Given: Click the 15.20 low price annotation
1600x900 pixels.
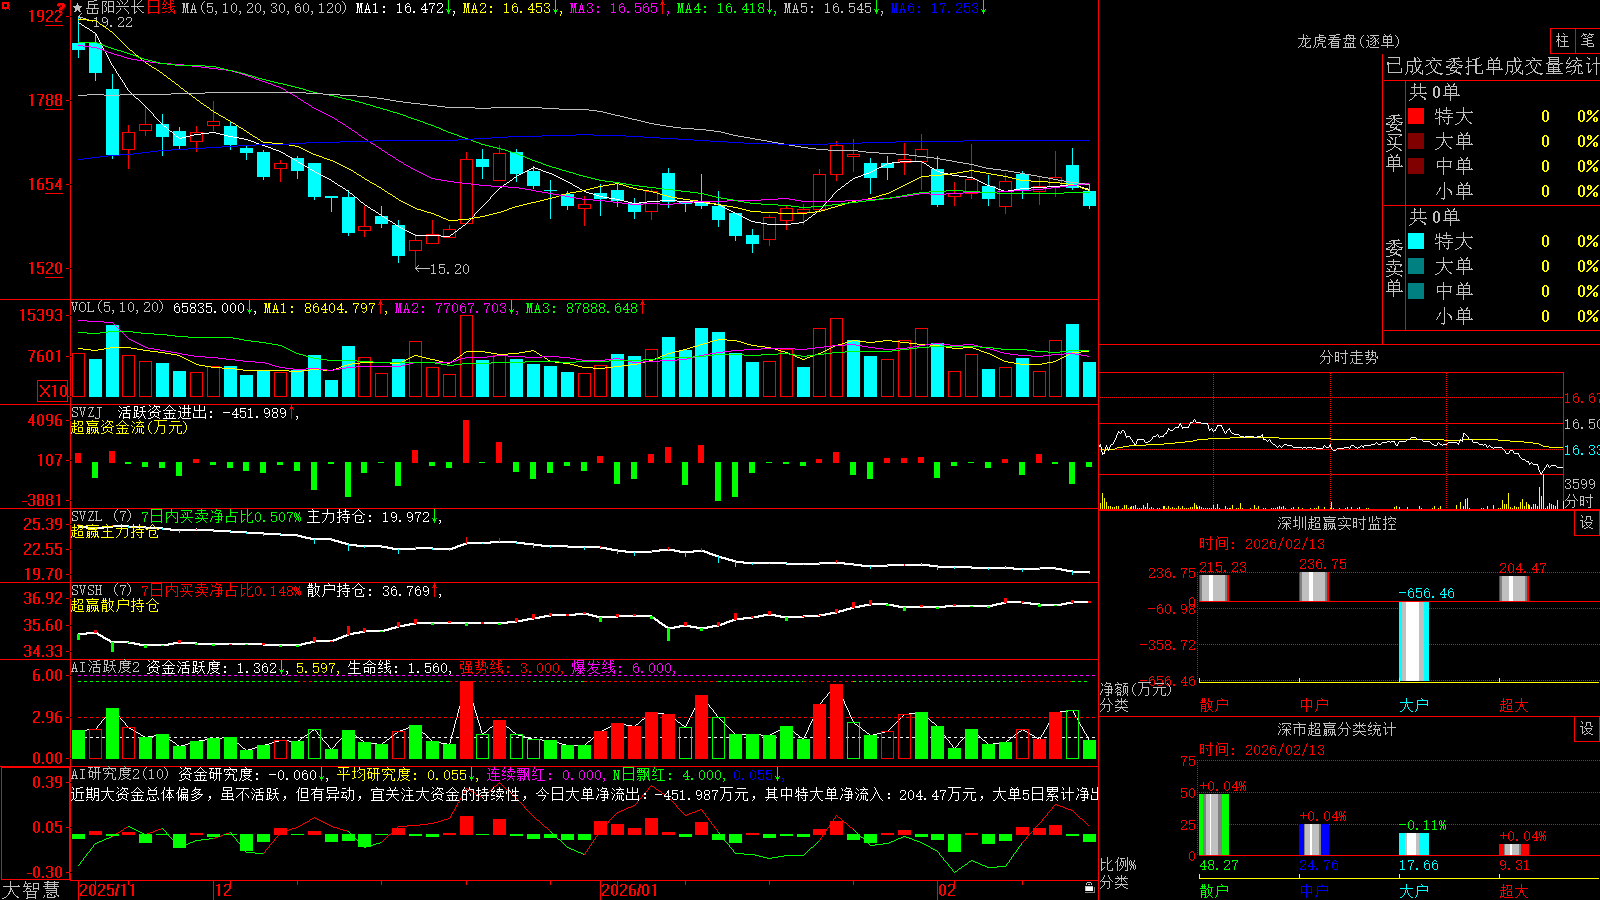Looking at the screenshot, I should click(442, 269).
